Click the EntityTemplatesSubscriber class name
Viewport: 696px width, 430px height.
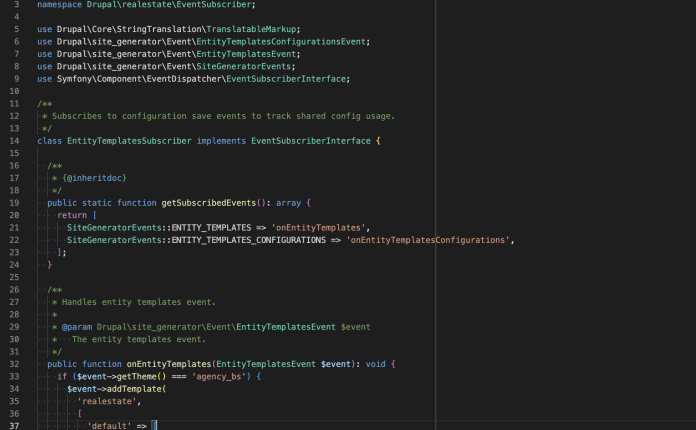click(129, 141)
